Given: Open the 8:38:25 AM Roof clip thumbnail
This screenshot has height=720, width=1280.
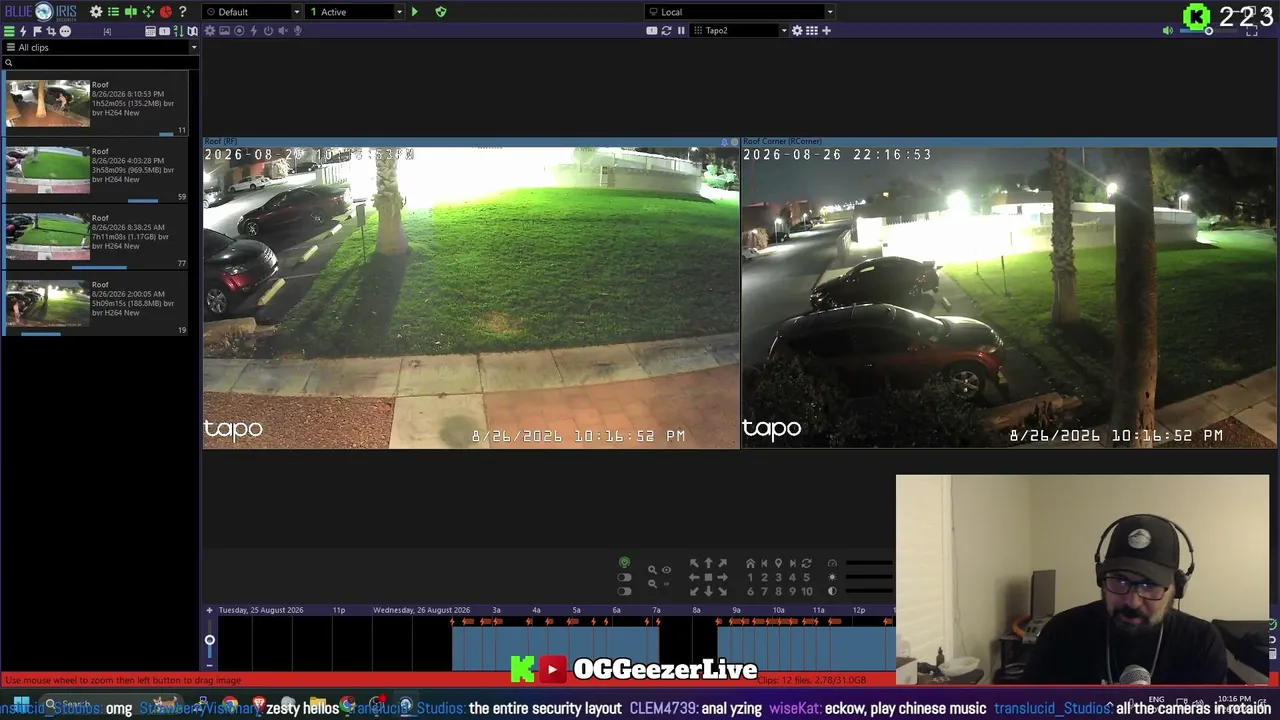Looking at the screenshot, I should tap(48, 236).
